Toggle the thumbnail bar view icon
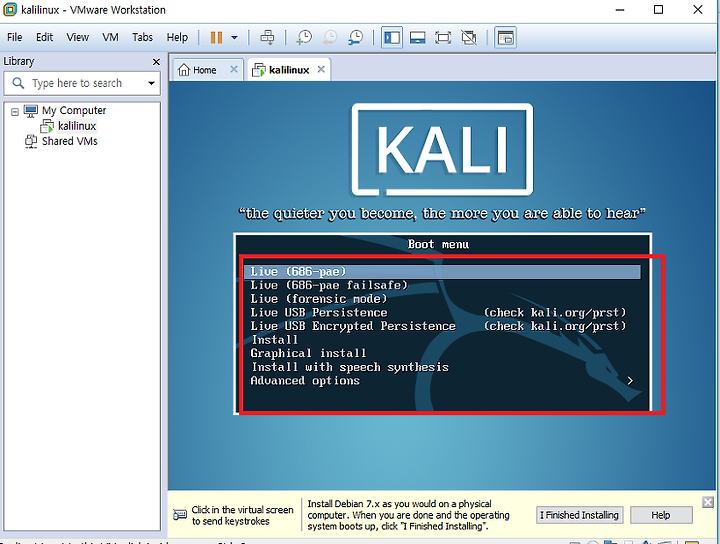The width and height of the screenshot is (720, 544). [417, 37]
